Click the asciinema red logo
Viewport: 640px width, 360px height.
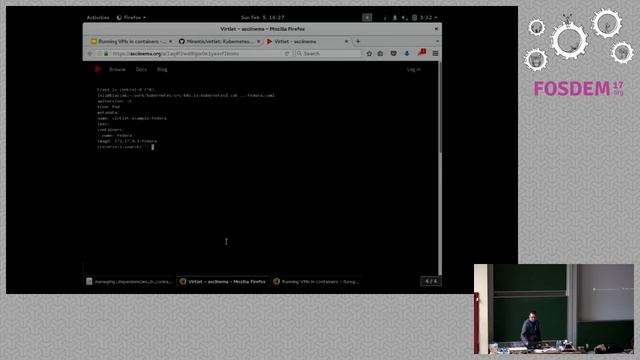tap(98, 69)
